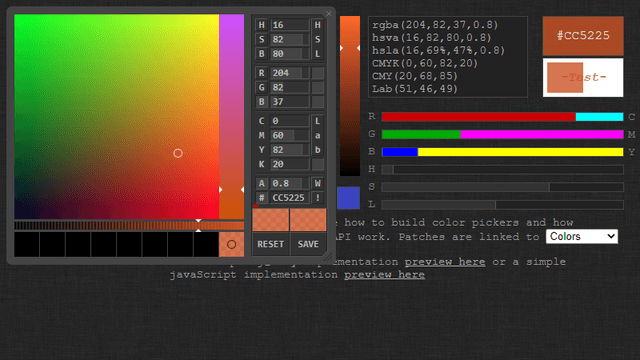The image size is (640, 360).
Task: Click the magenta input field showing 60
Action: pos(290,135)
